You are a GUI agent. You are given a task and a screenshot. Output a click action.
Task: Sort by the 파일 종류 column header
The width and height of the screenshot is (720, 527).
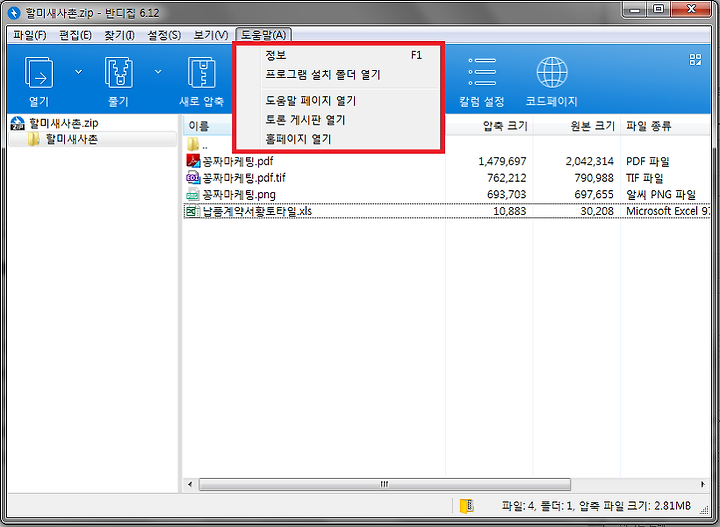pos(666,126)
